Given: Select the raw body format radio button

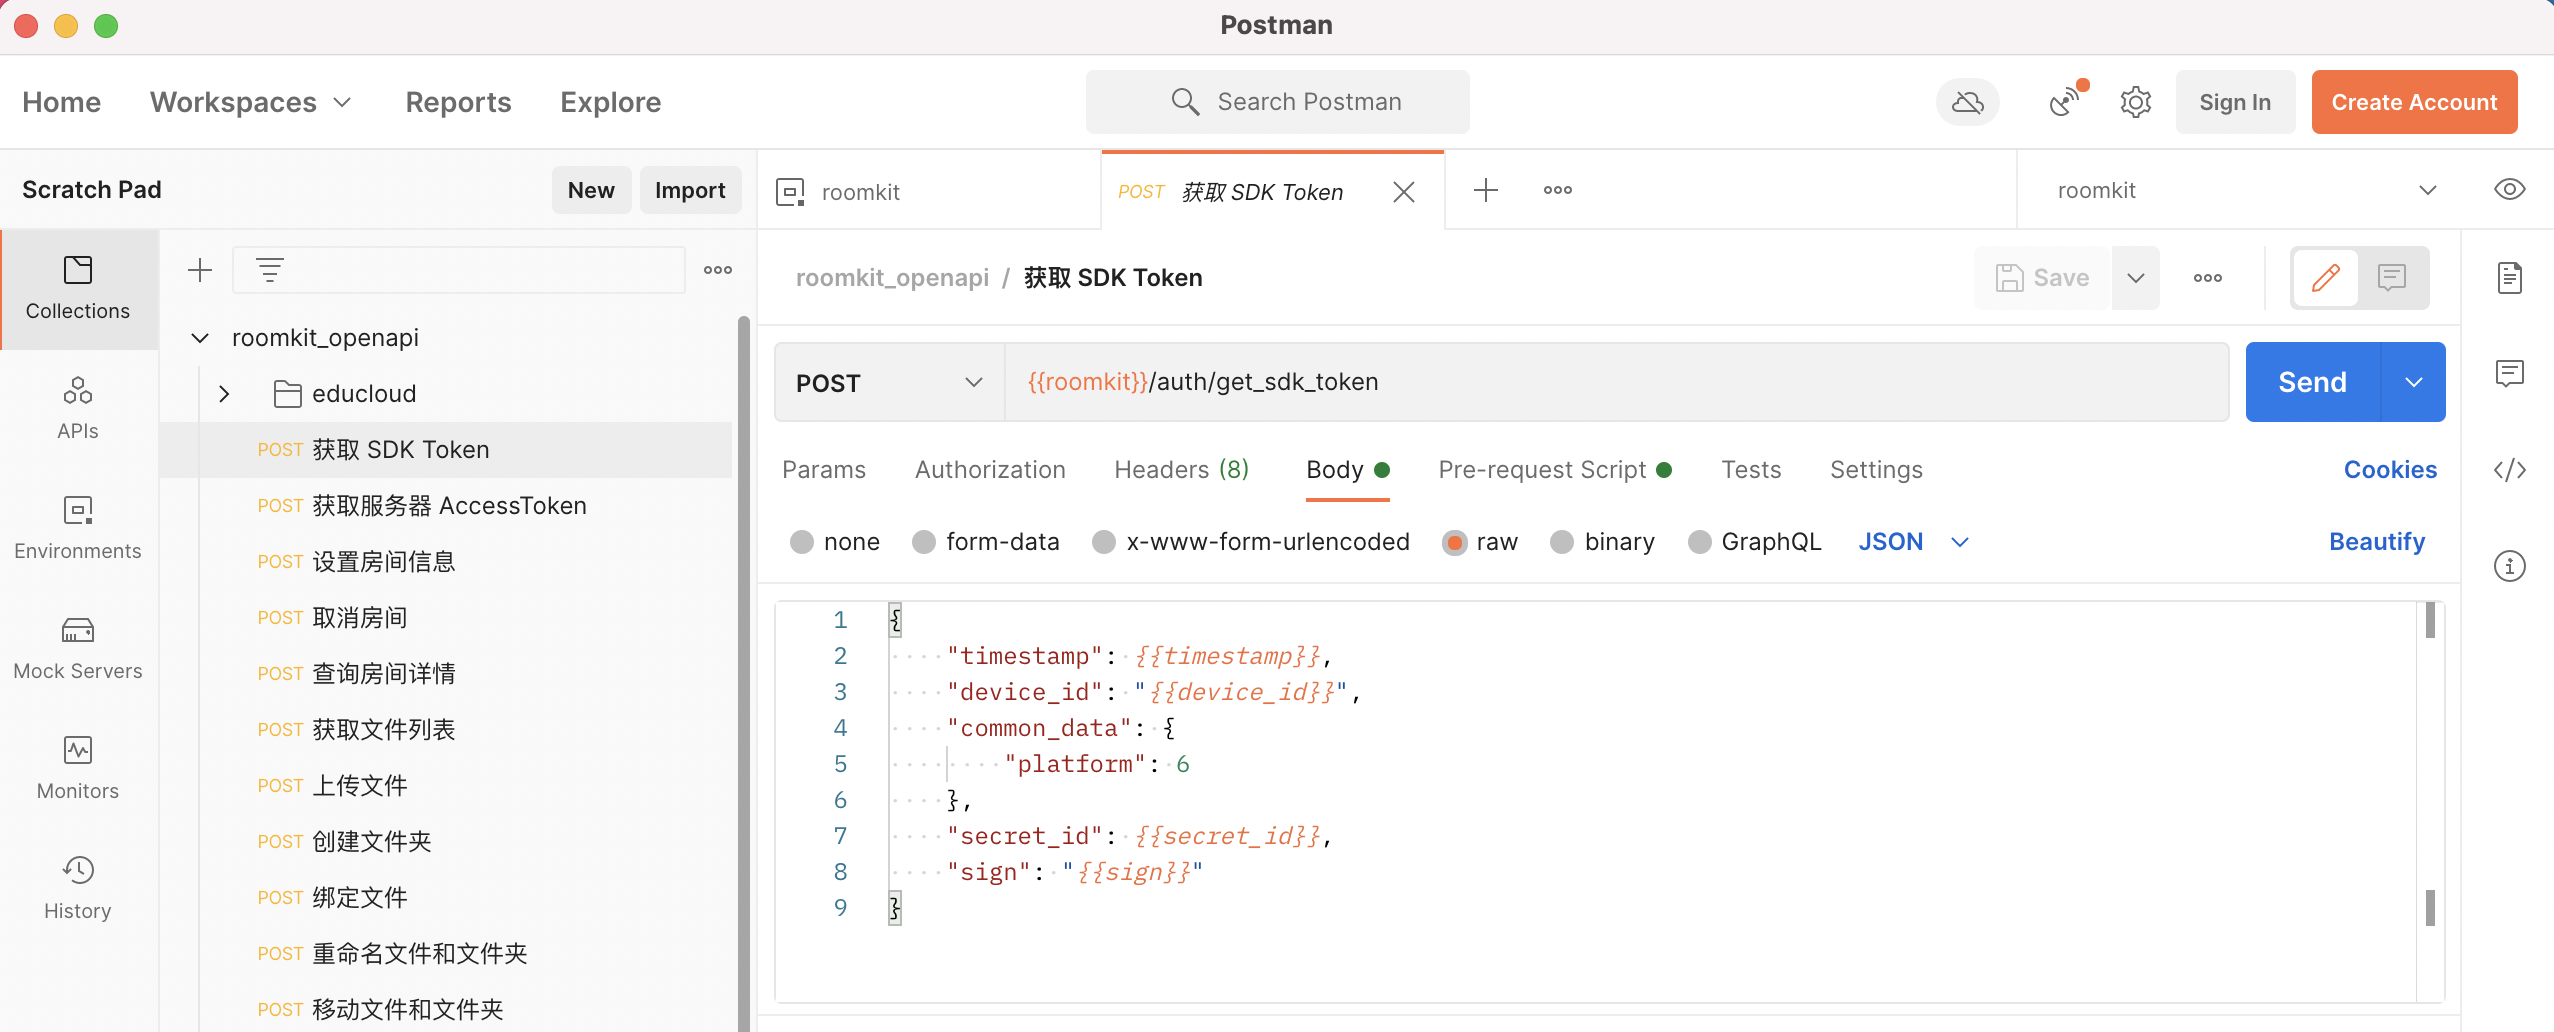Looking at the screenshot, I should (1454, 541).
